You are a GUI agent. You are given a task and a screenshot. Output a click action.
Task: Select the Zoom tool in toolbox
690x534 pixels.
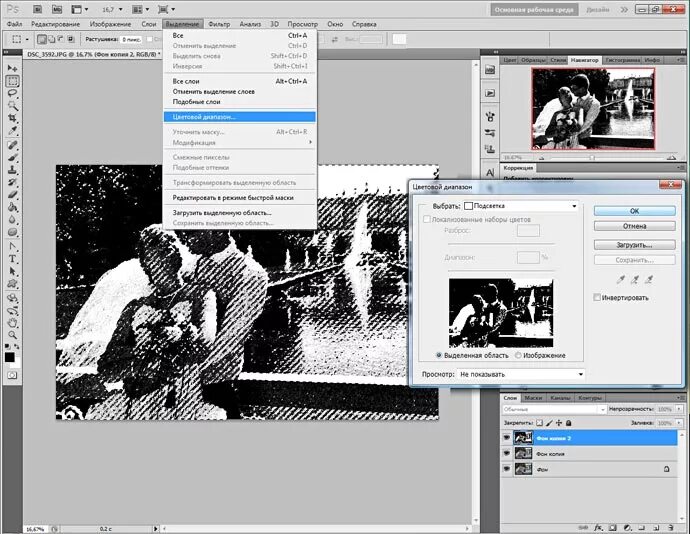(12, 335)
